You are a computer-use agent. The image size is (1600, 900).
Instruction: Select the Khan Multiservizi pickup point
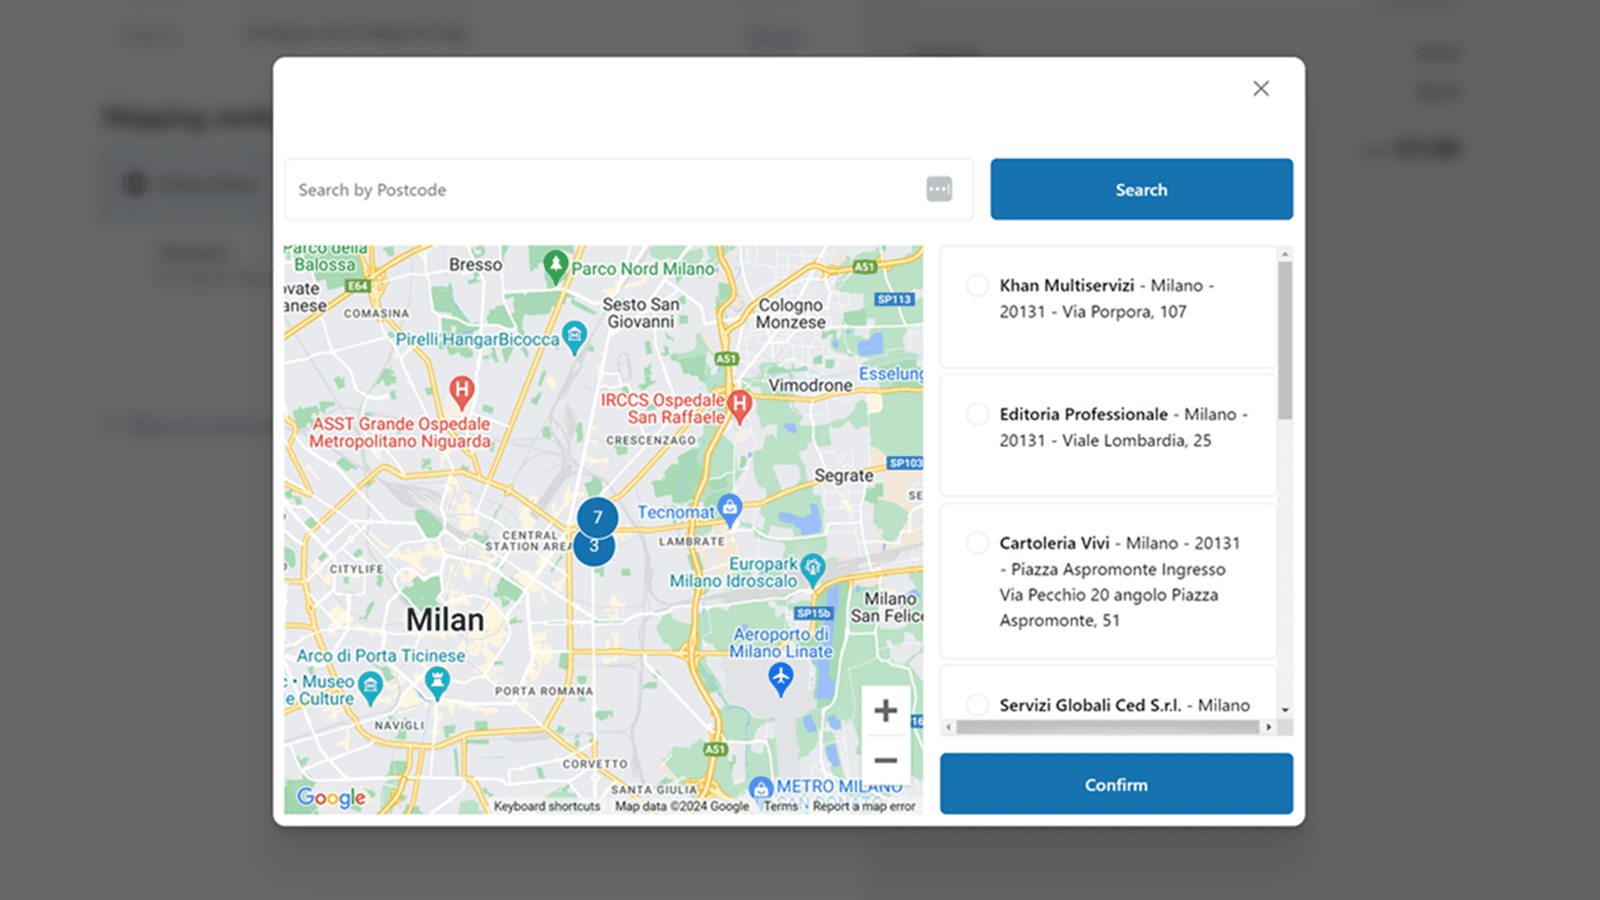[x=977, y=285]
